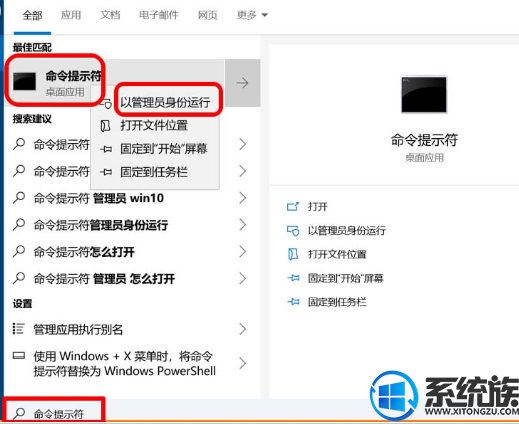
Task: Choose 固定到任务栏 in the context menu
Action: pos(154,172)
